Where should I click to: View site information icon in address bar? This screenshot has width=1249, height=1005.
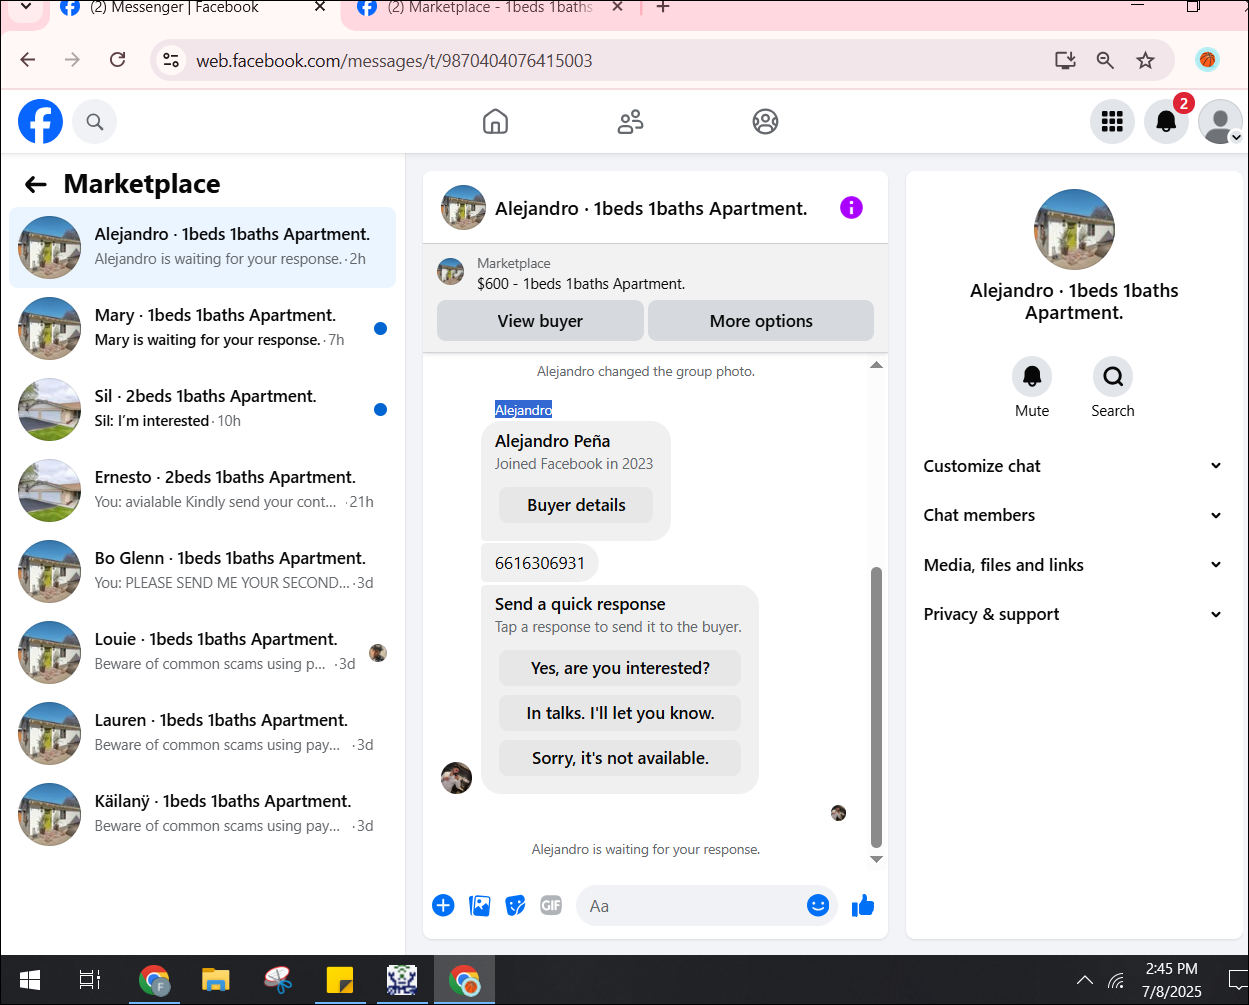click(172, 61)
